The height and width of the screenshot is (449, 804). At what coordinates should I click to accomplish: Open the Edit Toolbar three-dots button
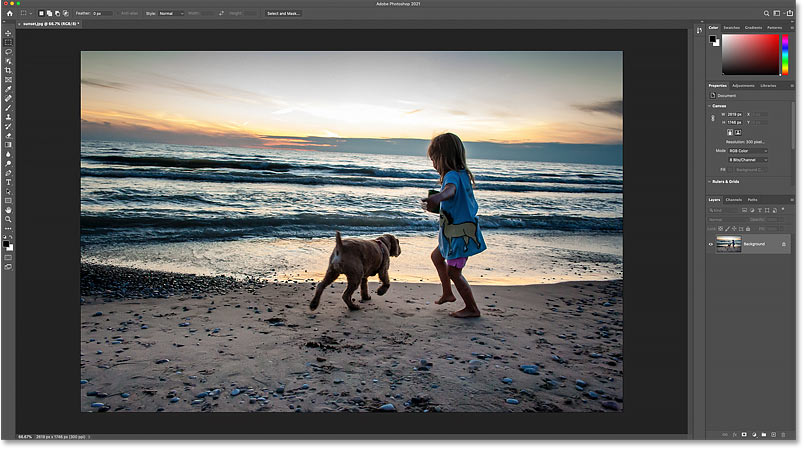(8, 229)
